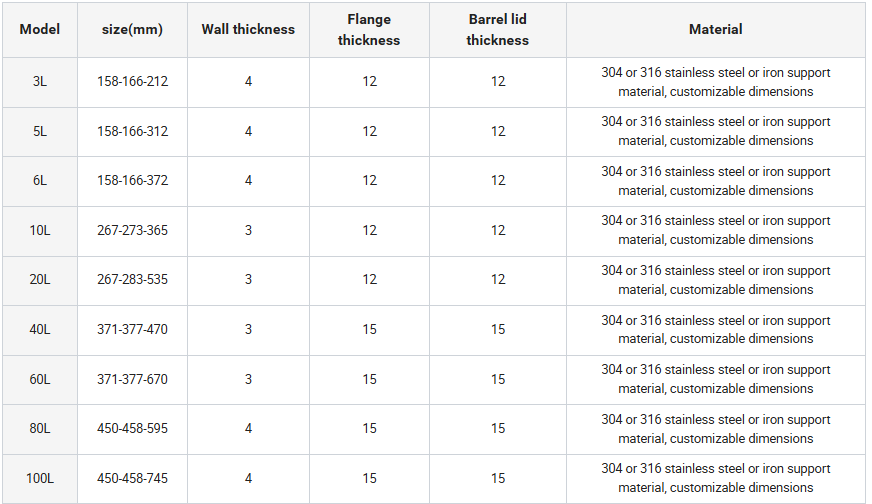This screenshot has height=504, width=872.
Task: Select size value 371-377-470
Action: (x=132, y=329)
